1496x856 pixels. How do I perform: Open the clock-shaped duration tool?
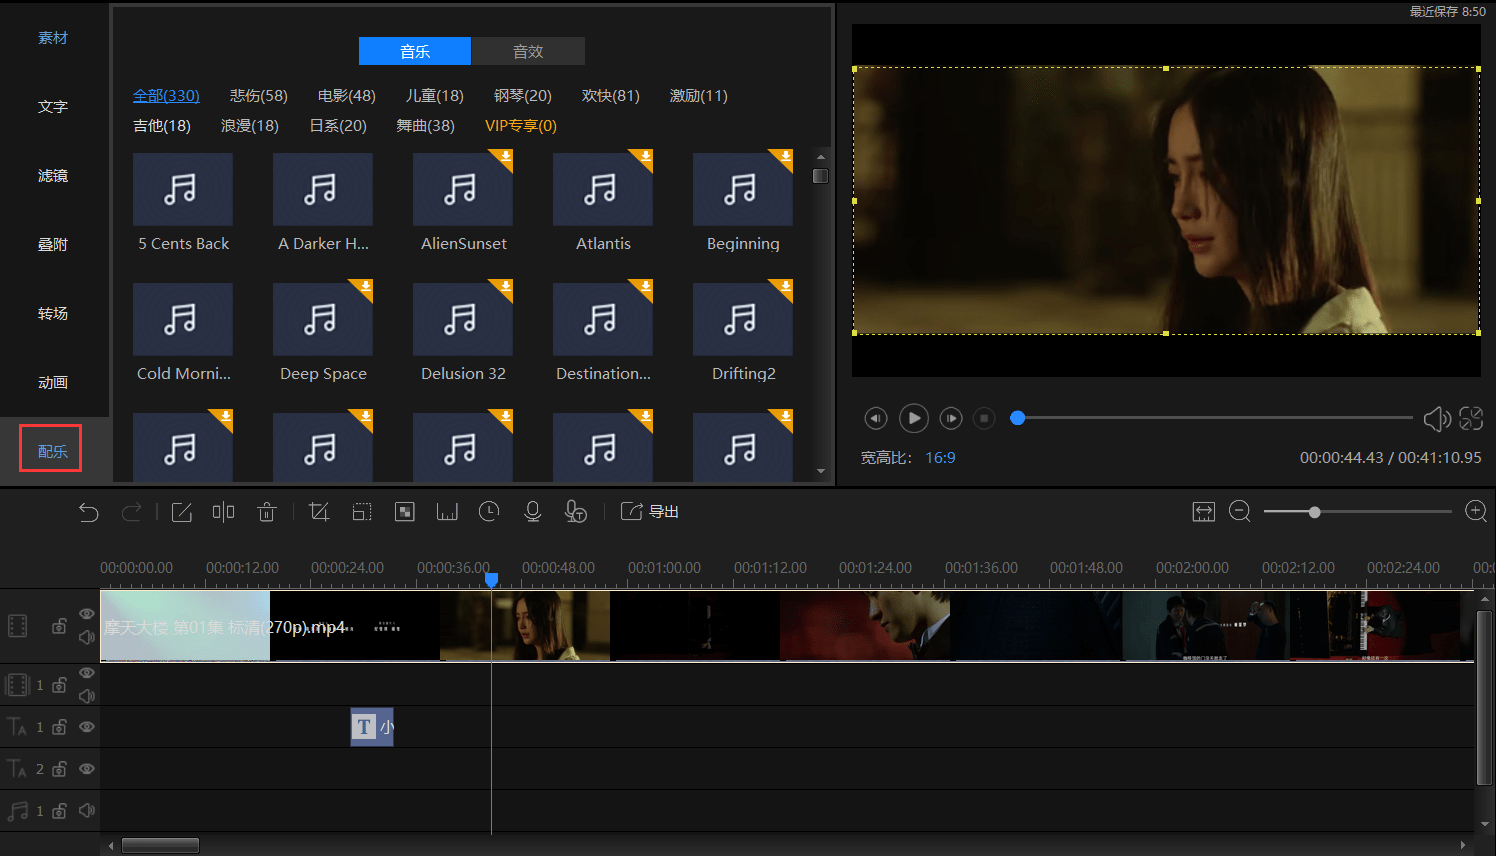click(x=489, y=512)
